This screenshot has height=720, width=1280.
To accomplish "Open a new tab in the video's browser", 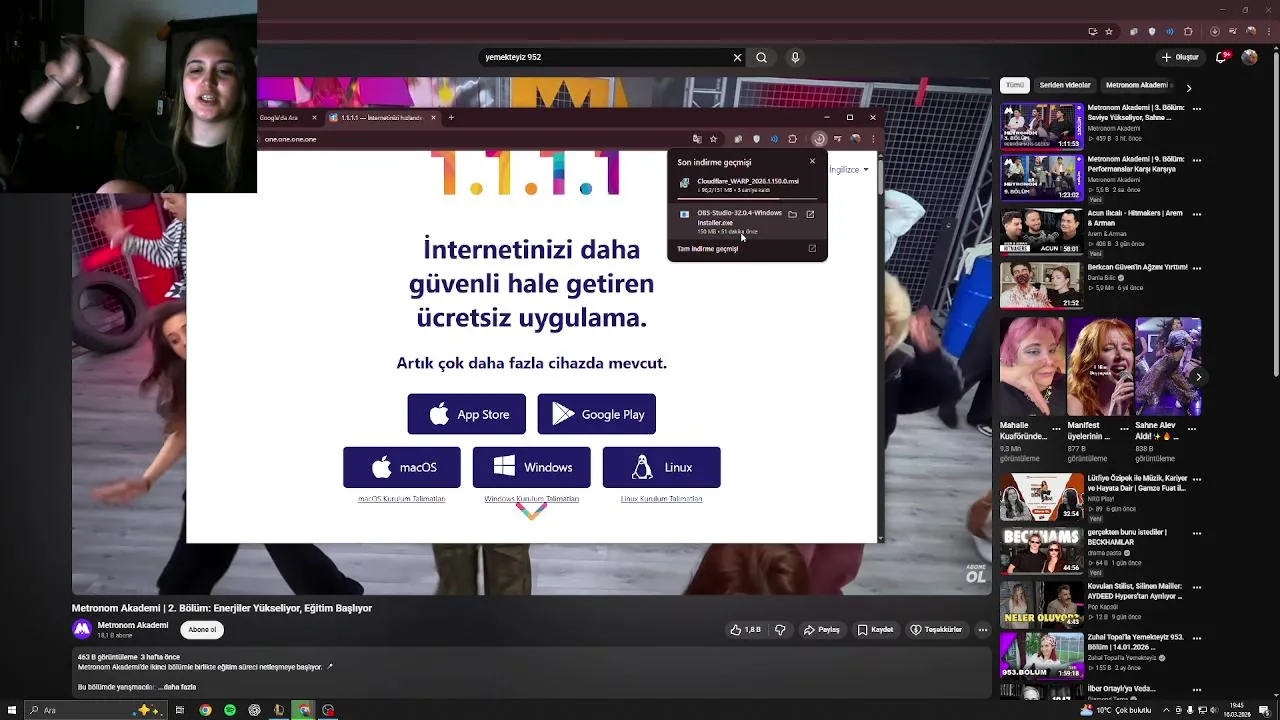I will click(x=451, y=118).
